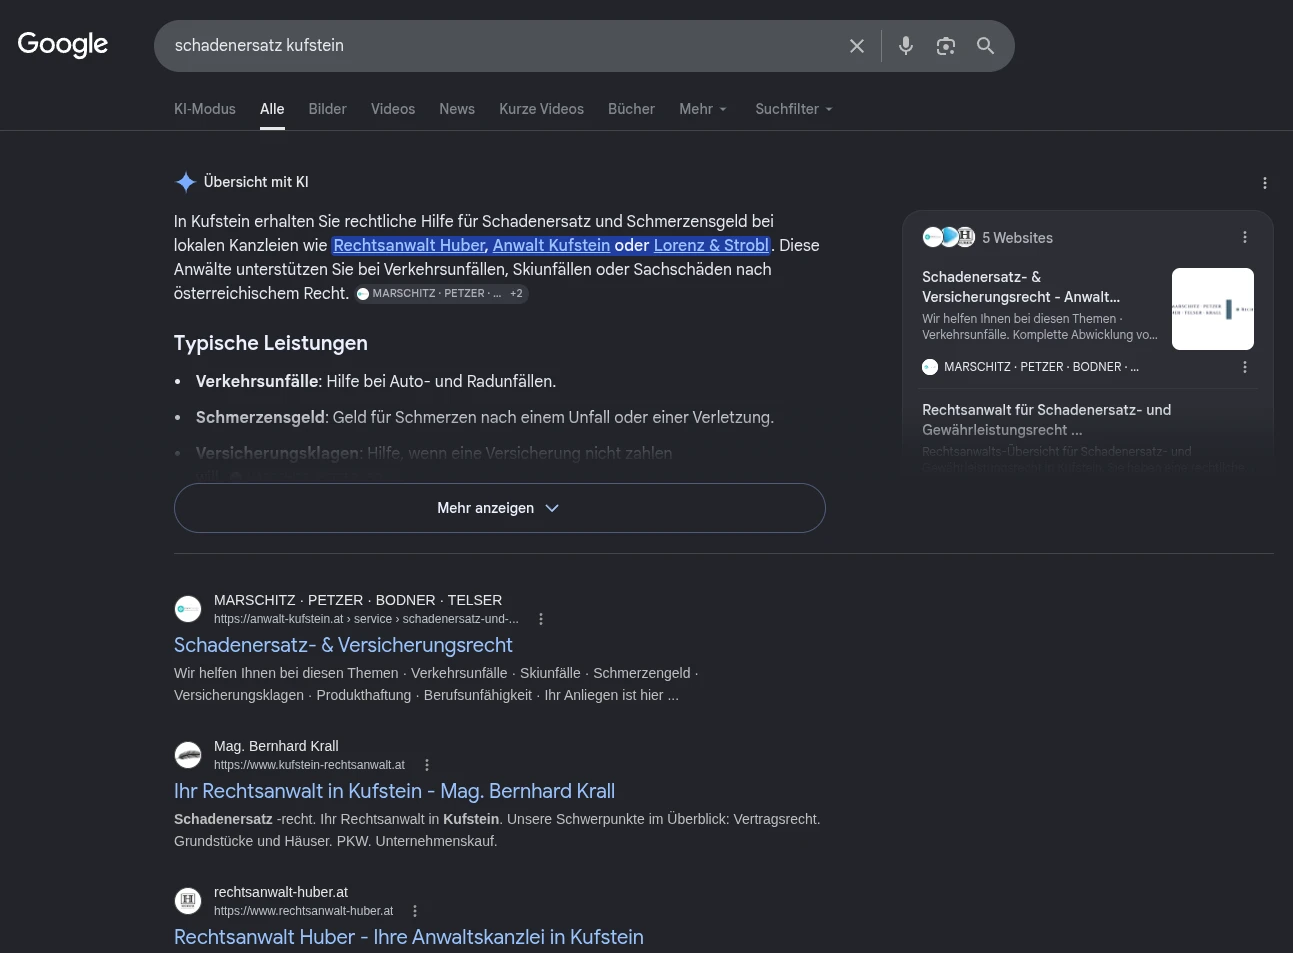The width and height of the screenshot is (1293, 953).
Task: Start voice search with the microphone icon
Action: tap(906, 46)
